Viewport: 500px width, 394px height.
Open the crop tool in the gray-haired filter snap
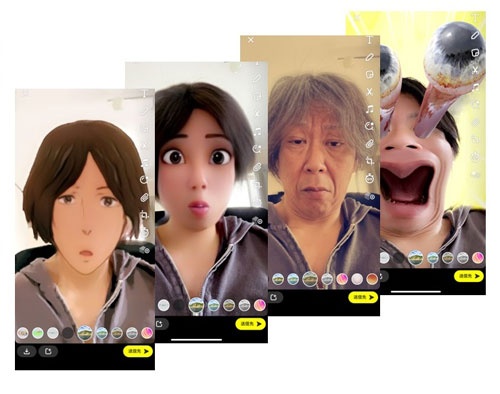(369, 161)
